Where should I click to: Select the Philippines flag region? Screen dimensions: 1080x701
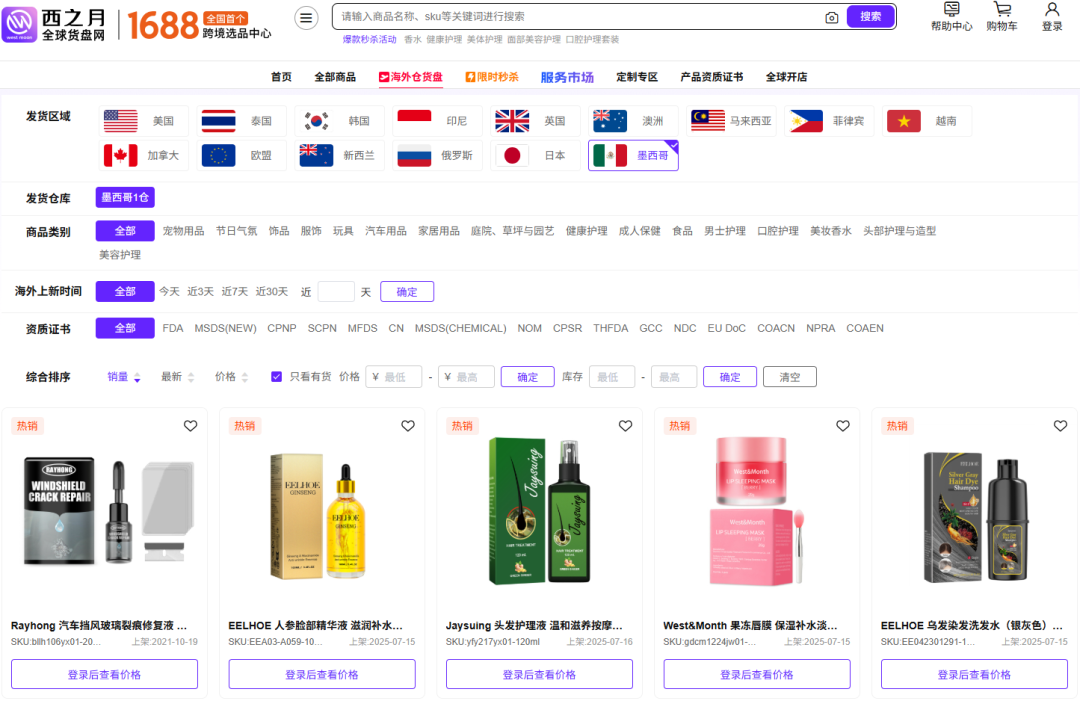(x=829, y=121)
